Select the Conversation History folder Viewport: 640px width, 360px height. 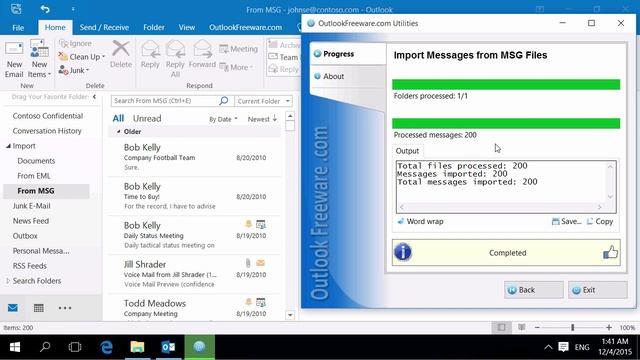pos(47,131)
